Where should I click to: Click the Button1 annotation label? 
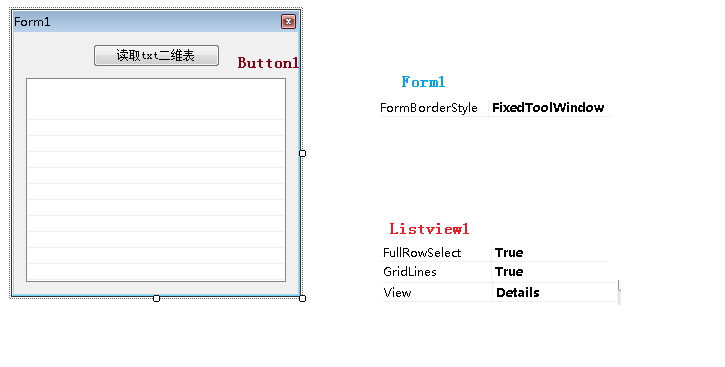click(x=268, y=63)
